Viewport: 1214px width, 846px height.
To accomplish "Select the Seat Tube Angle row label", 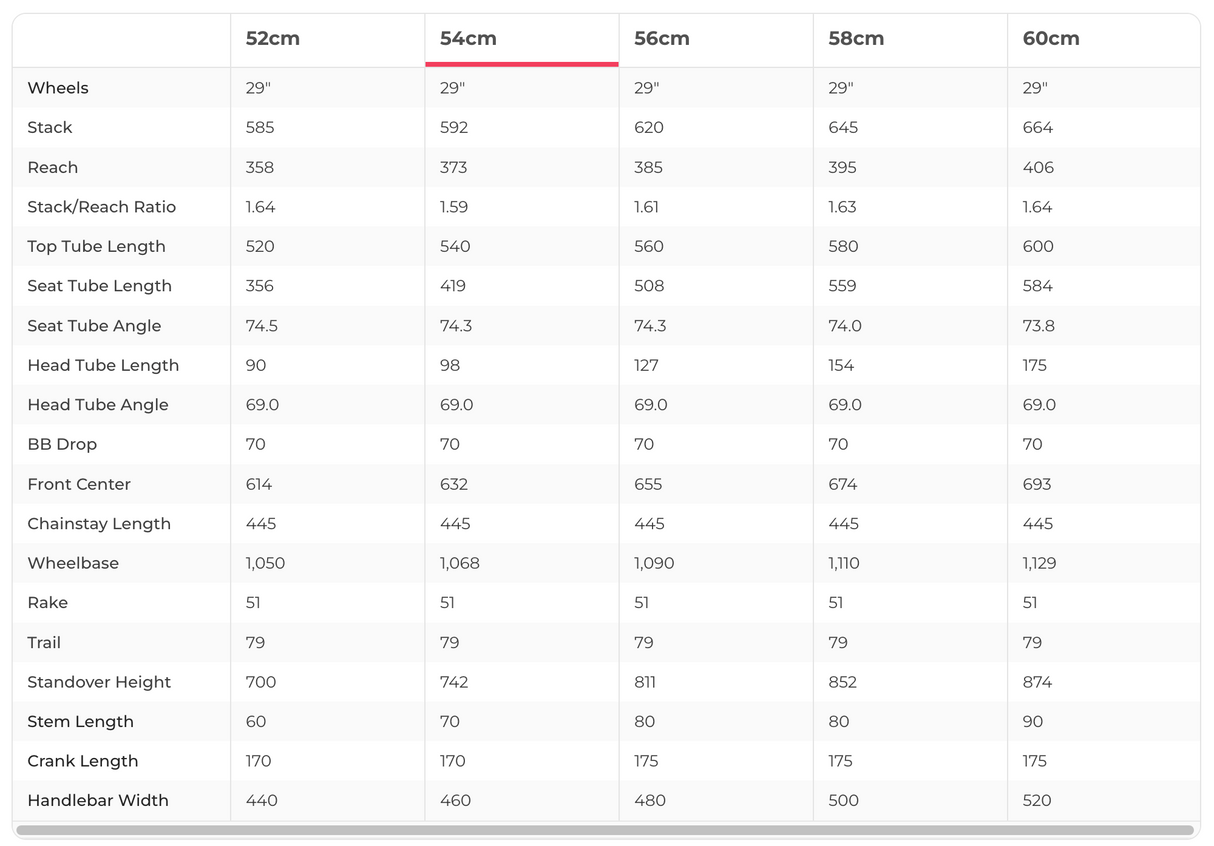I will click(x=94, y=326).
